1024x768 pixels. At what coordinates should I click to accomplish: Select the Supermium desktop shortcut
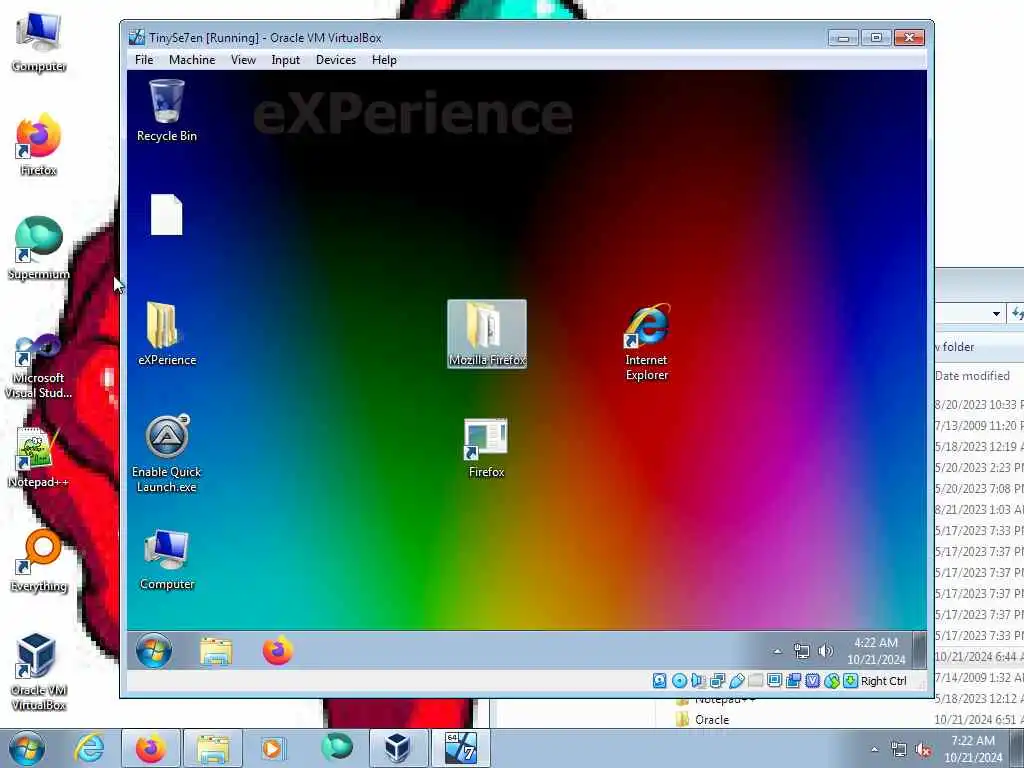[x=39, y=248]
